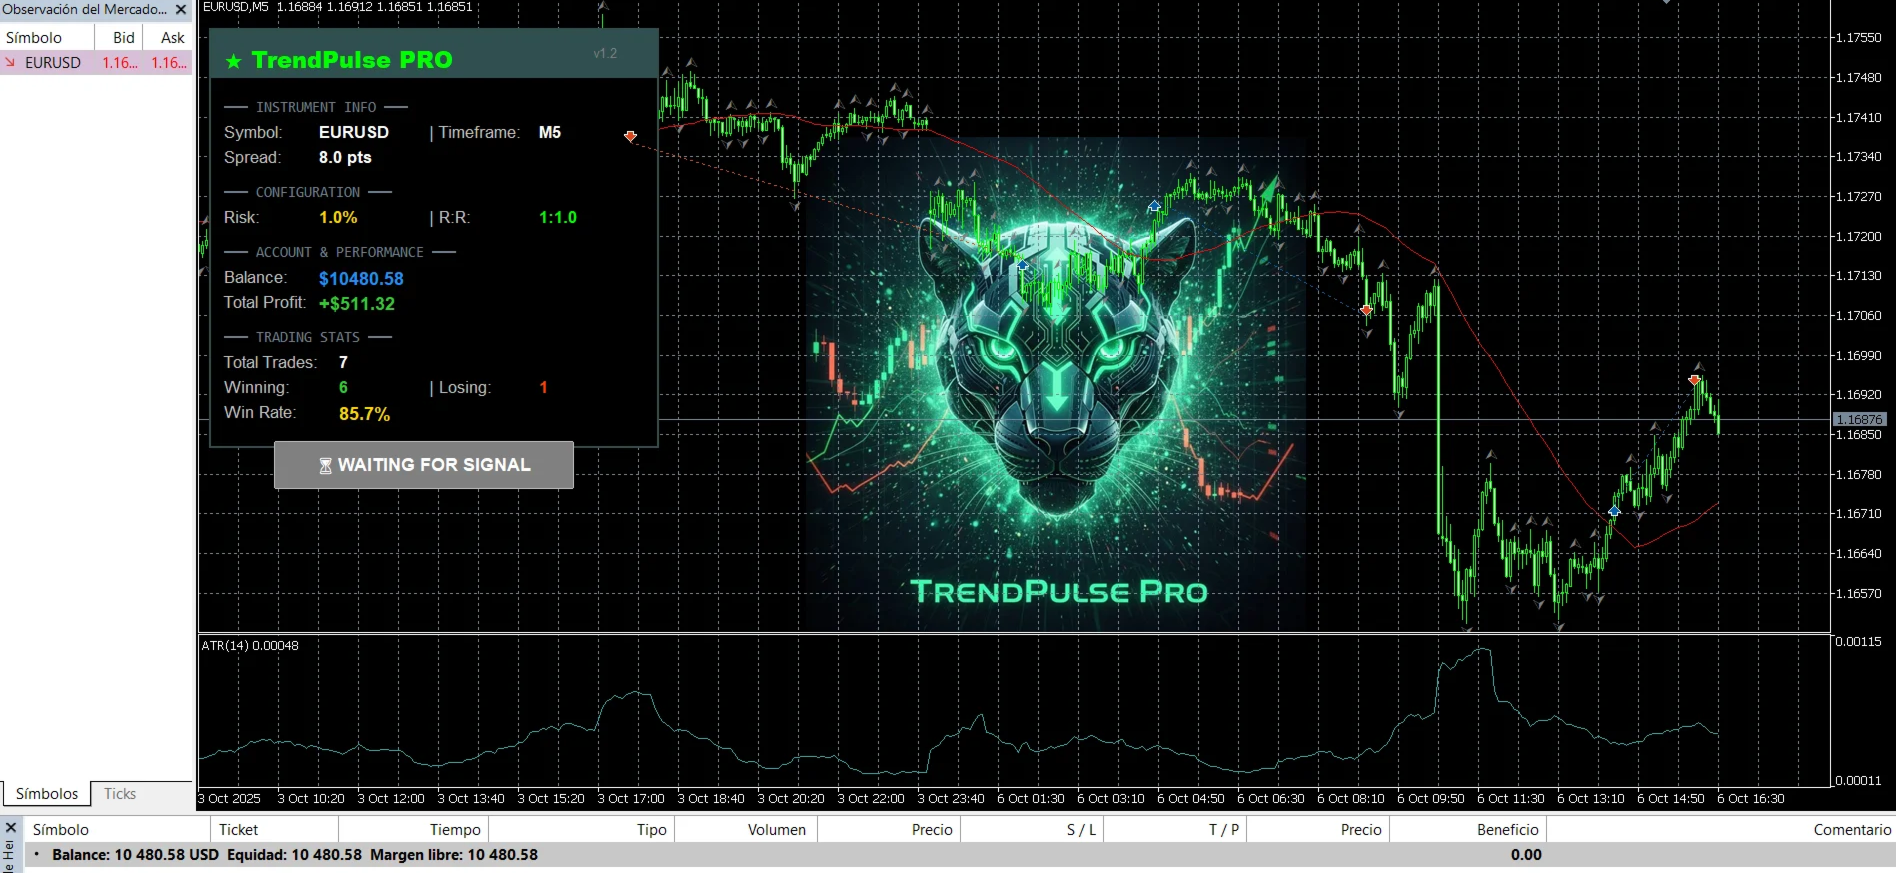Image resolution: width=1896 pixels, height=873 pixels.
Task: Click the EURUSD down-arrow symbol icon
Action: [x=10, y=62]
